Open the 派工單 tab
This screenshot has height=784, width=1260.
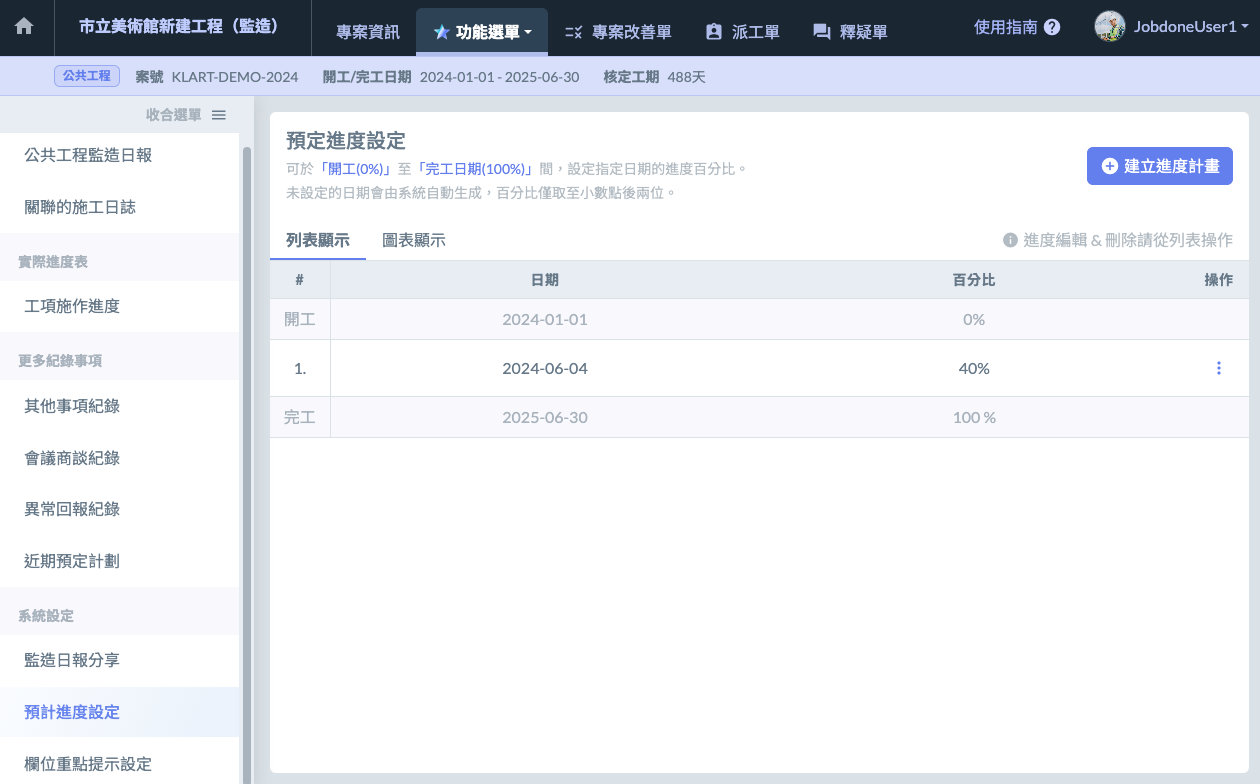click(742, 32)
